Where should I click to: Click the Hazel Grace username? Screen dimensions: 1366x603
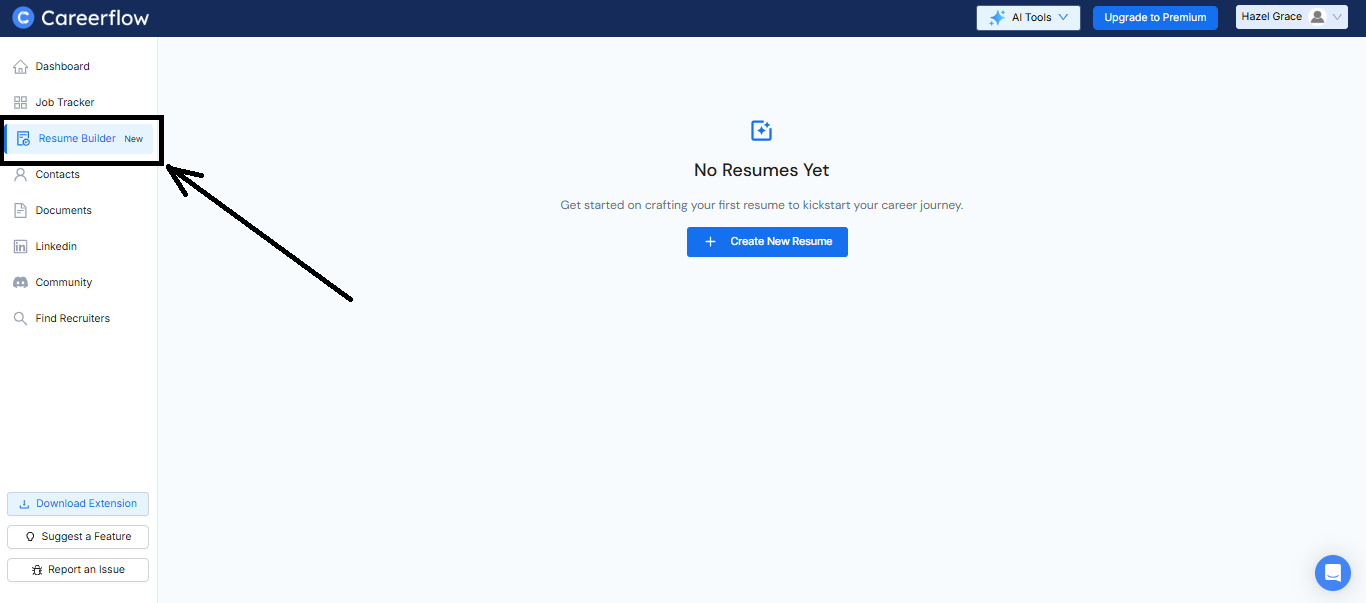(x=1272, y=17)
